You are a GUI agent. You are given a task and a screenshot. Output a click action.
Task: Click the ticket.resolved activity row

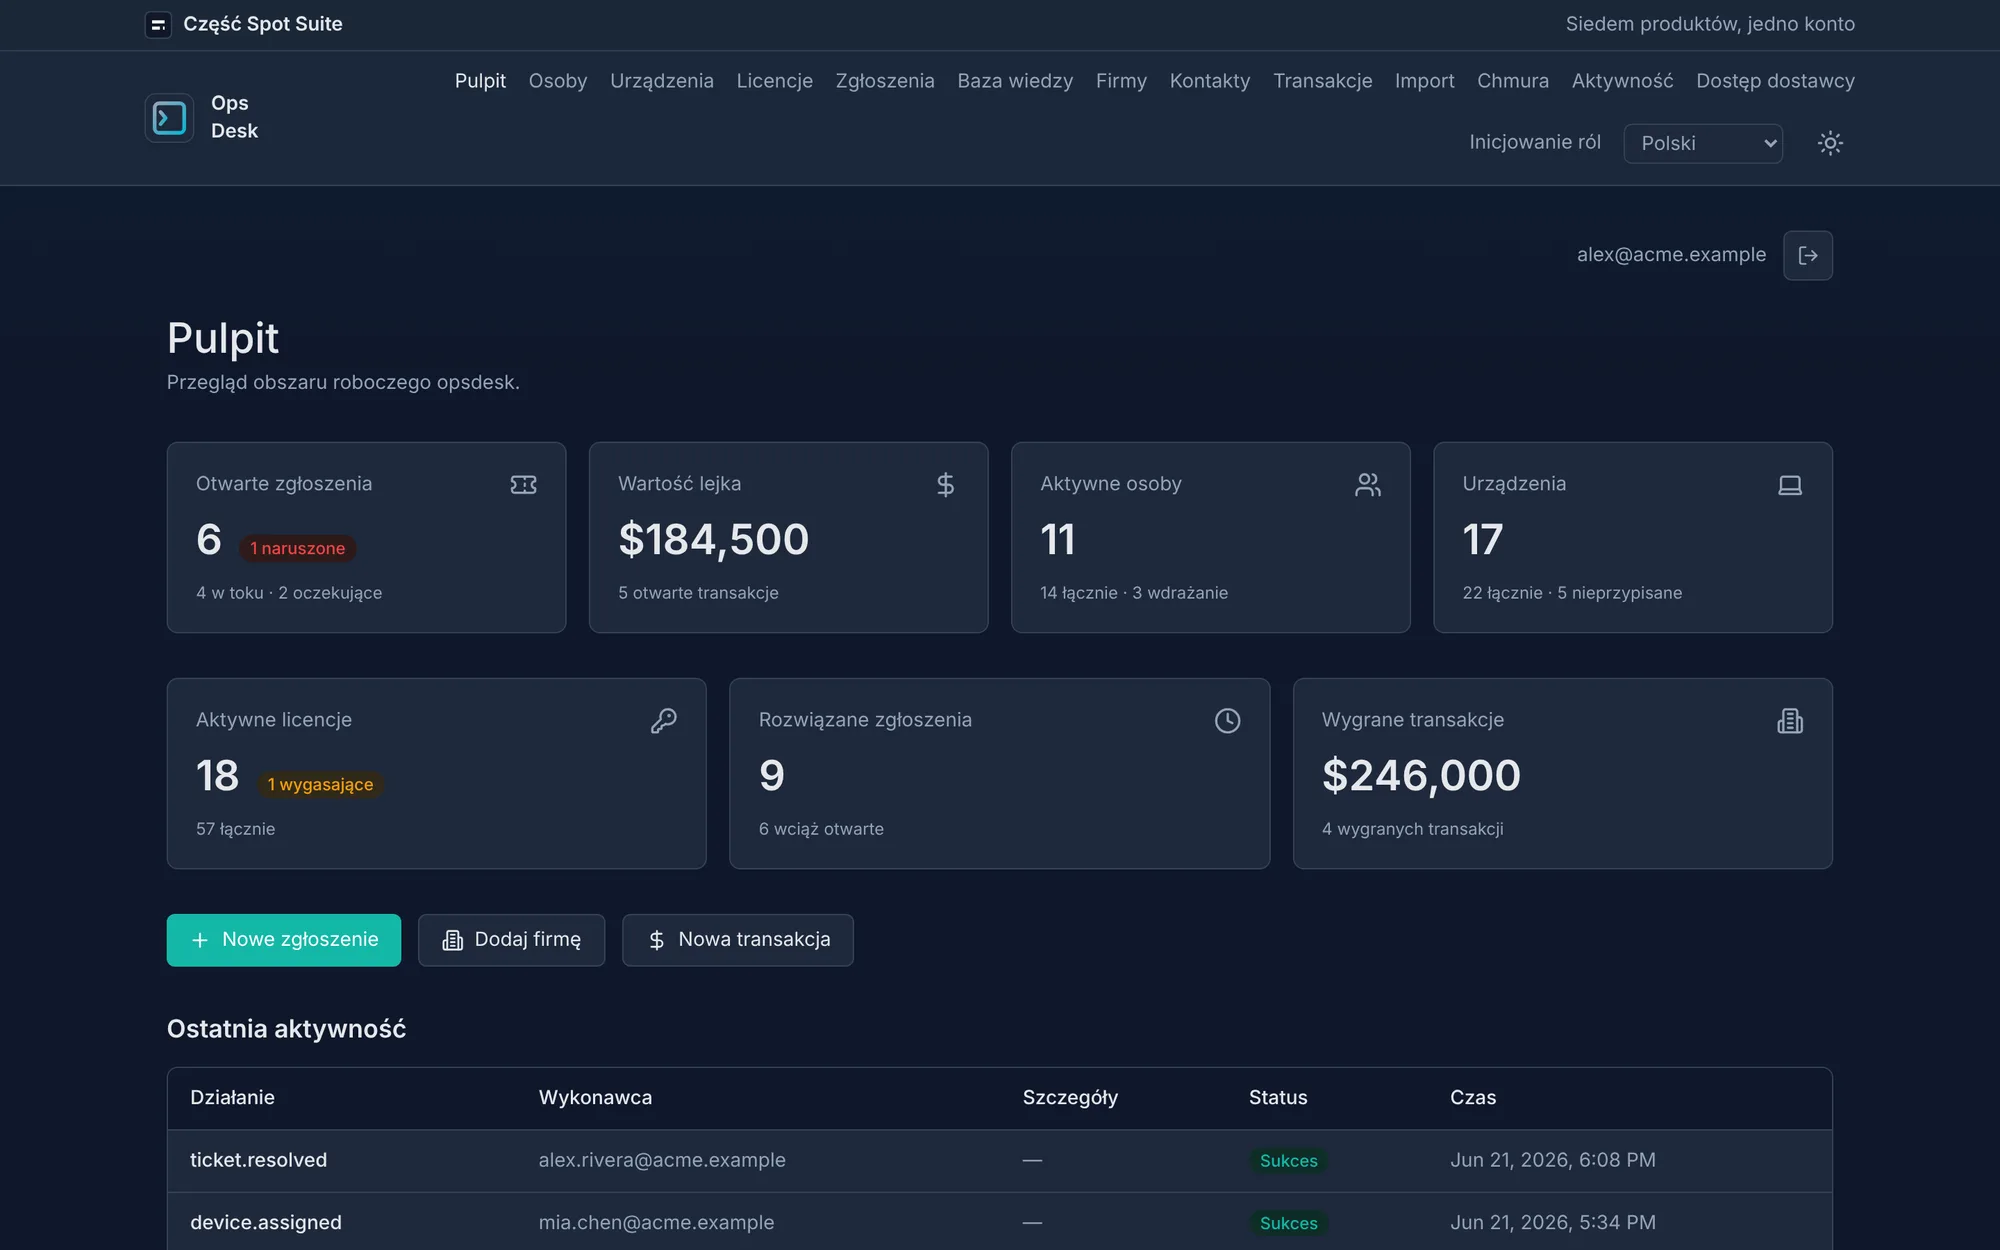(x=1000, y=1161)
